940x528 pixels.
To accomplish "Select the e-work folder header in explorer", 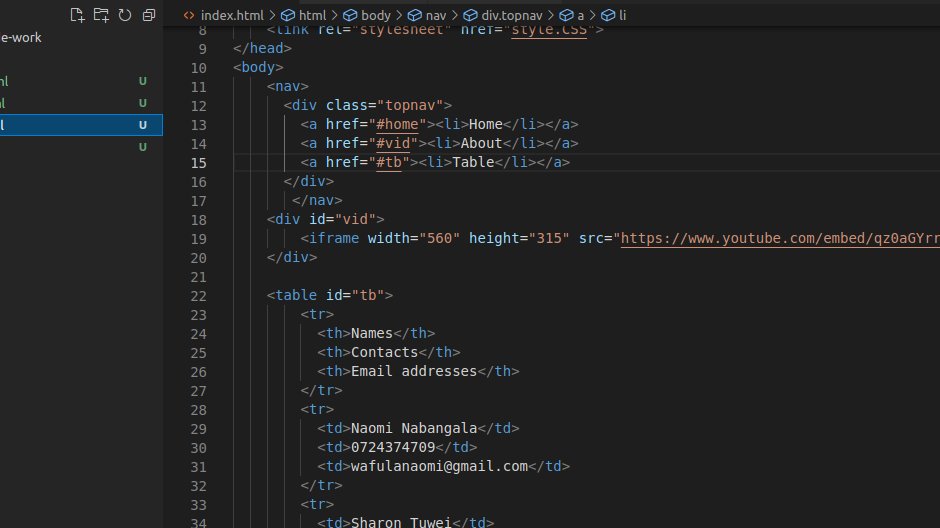I will [x=21, y=37].
